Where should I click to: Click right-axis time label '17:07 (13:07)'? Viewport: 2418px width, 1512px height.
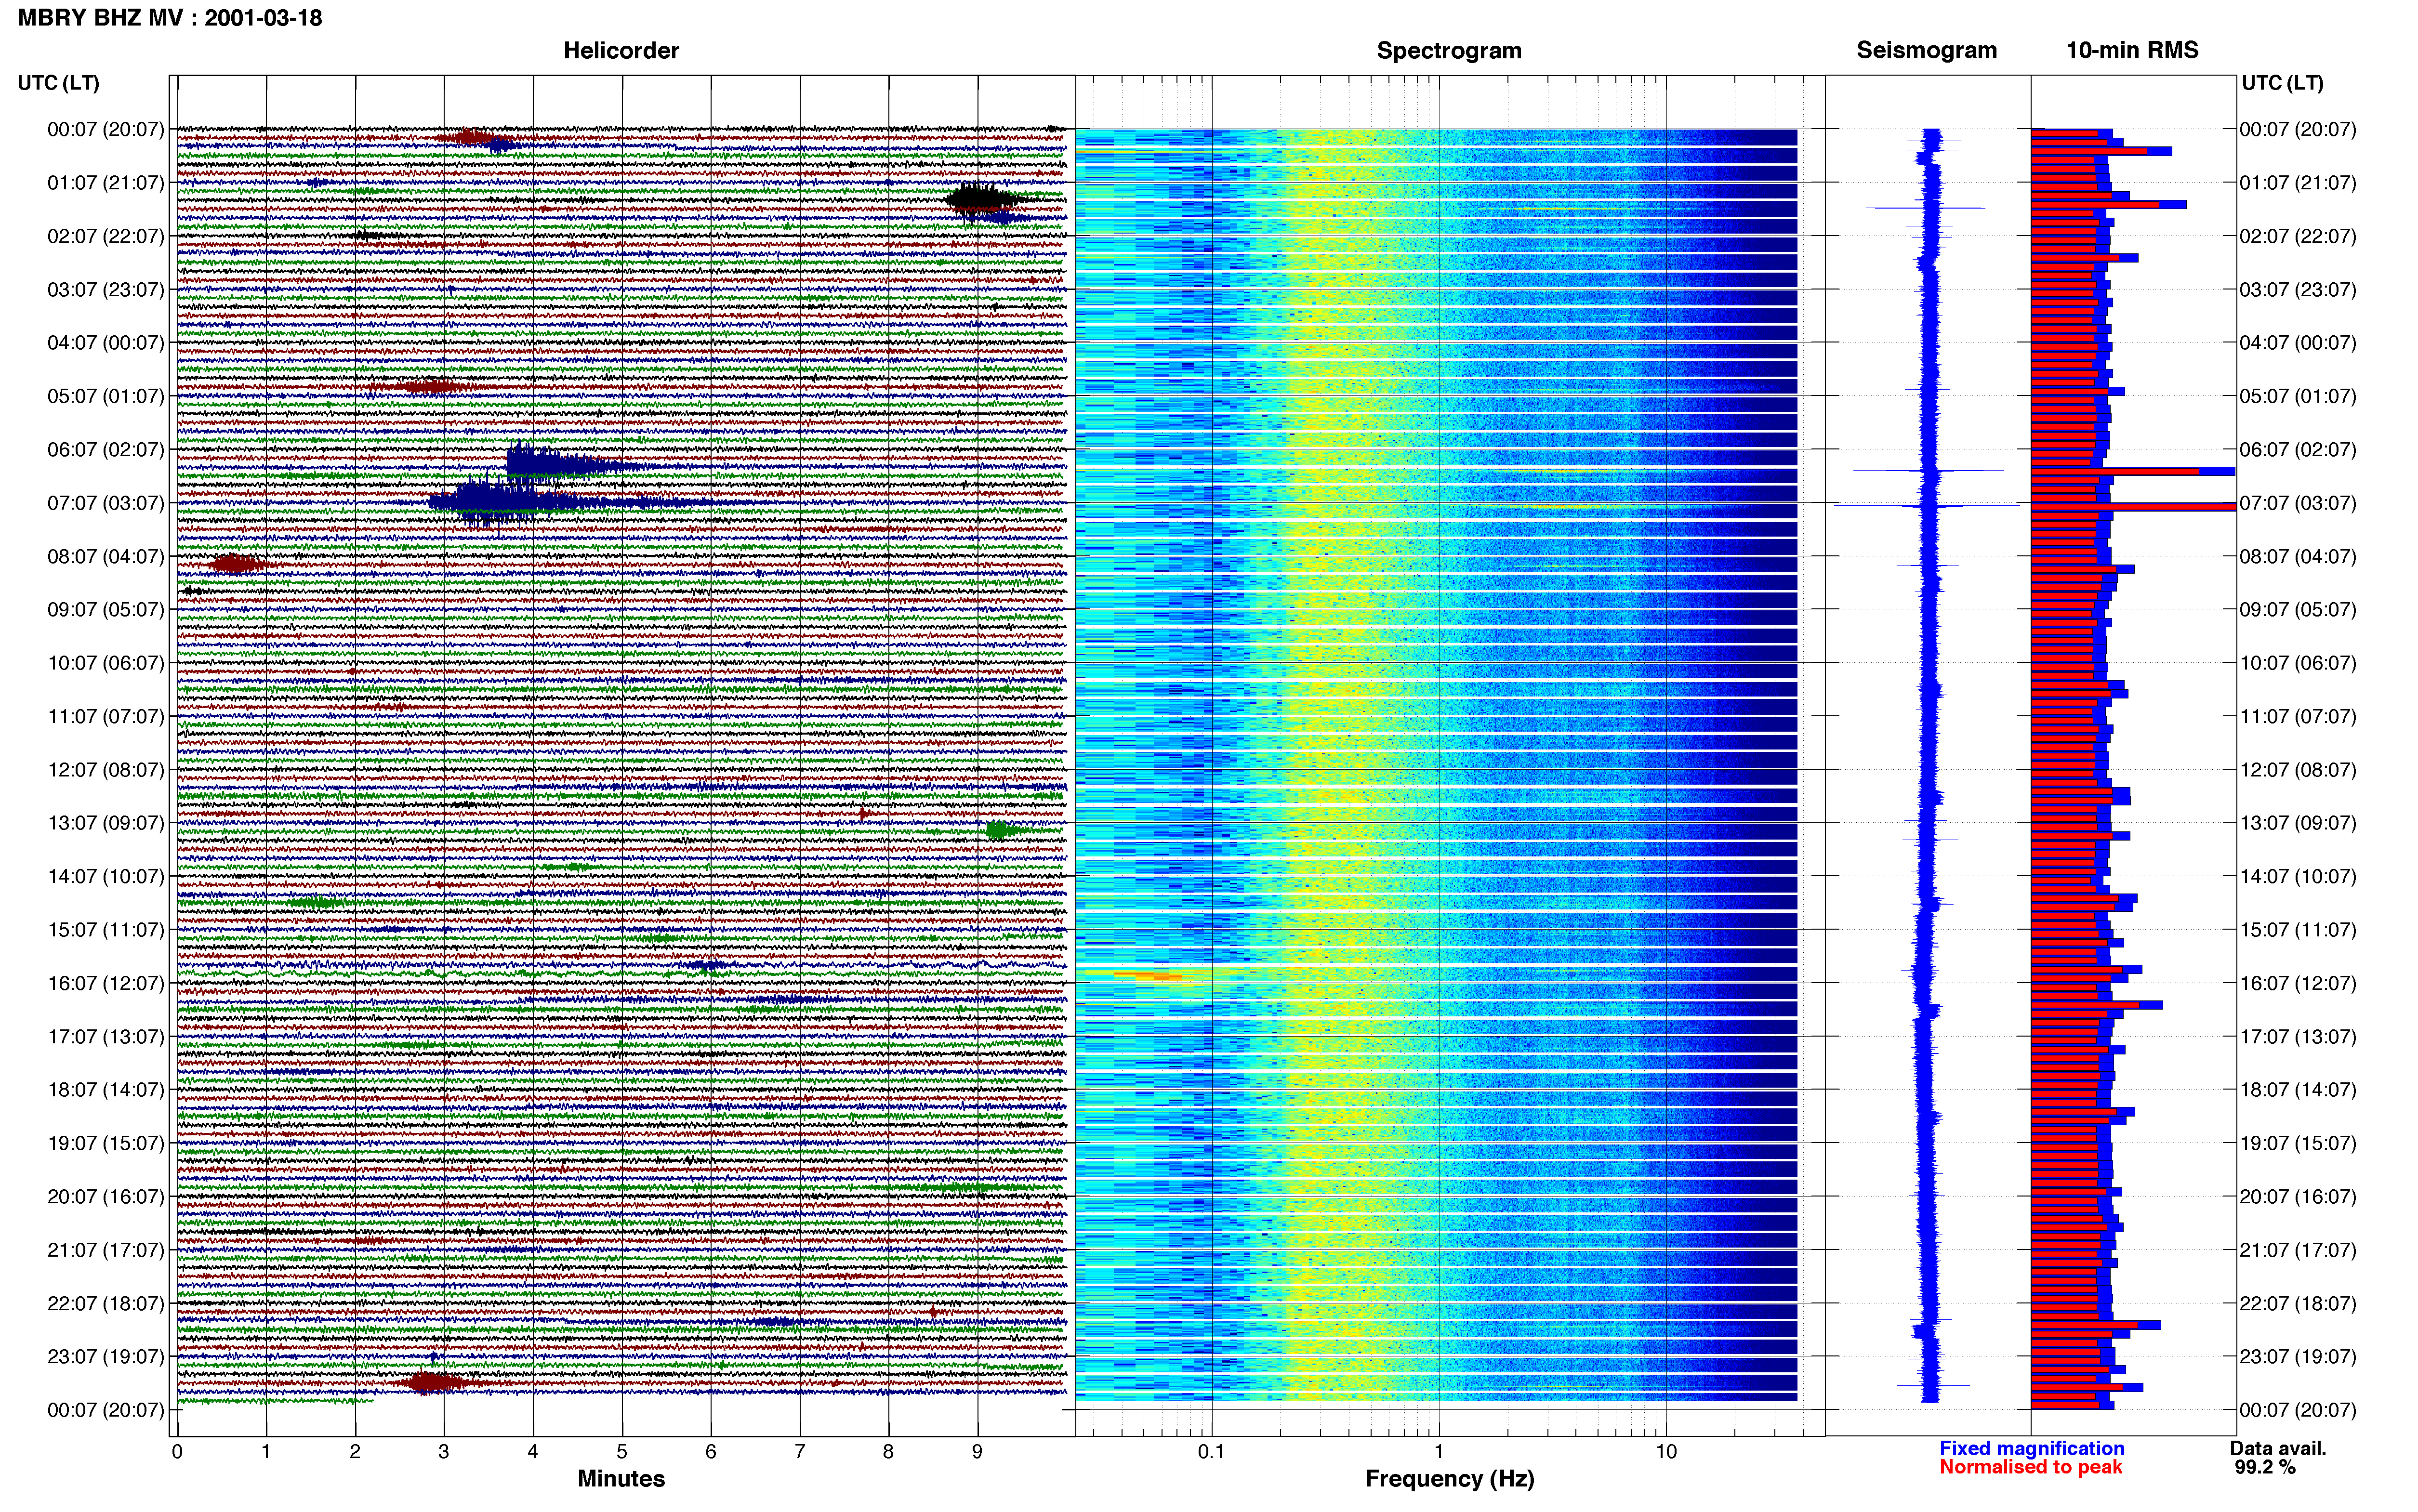coord(2298,1037)
